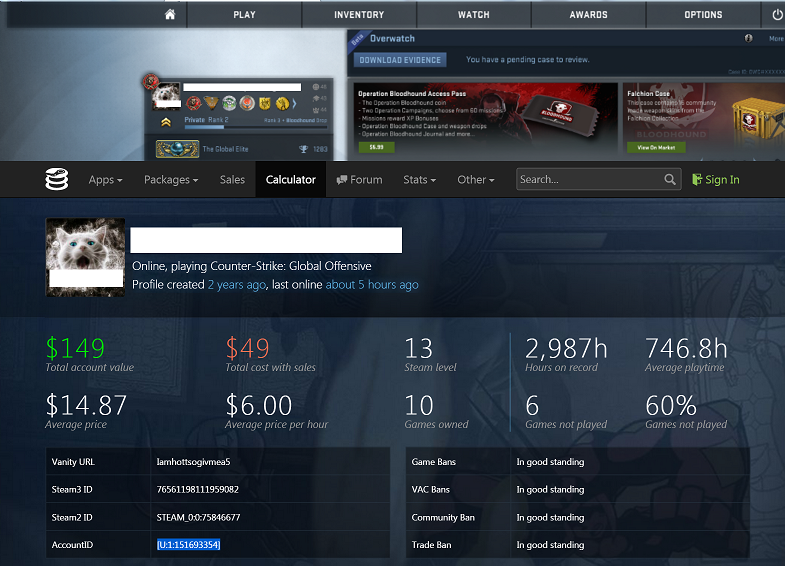This screenshot has height=566, width=785.
Task: Open the AWARDS menu
Action: [x=588, y=15]
